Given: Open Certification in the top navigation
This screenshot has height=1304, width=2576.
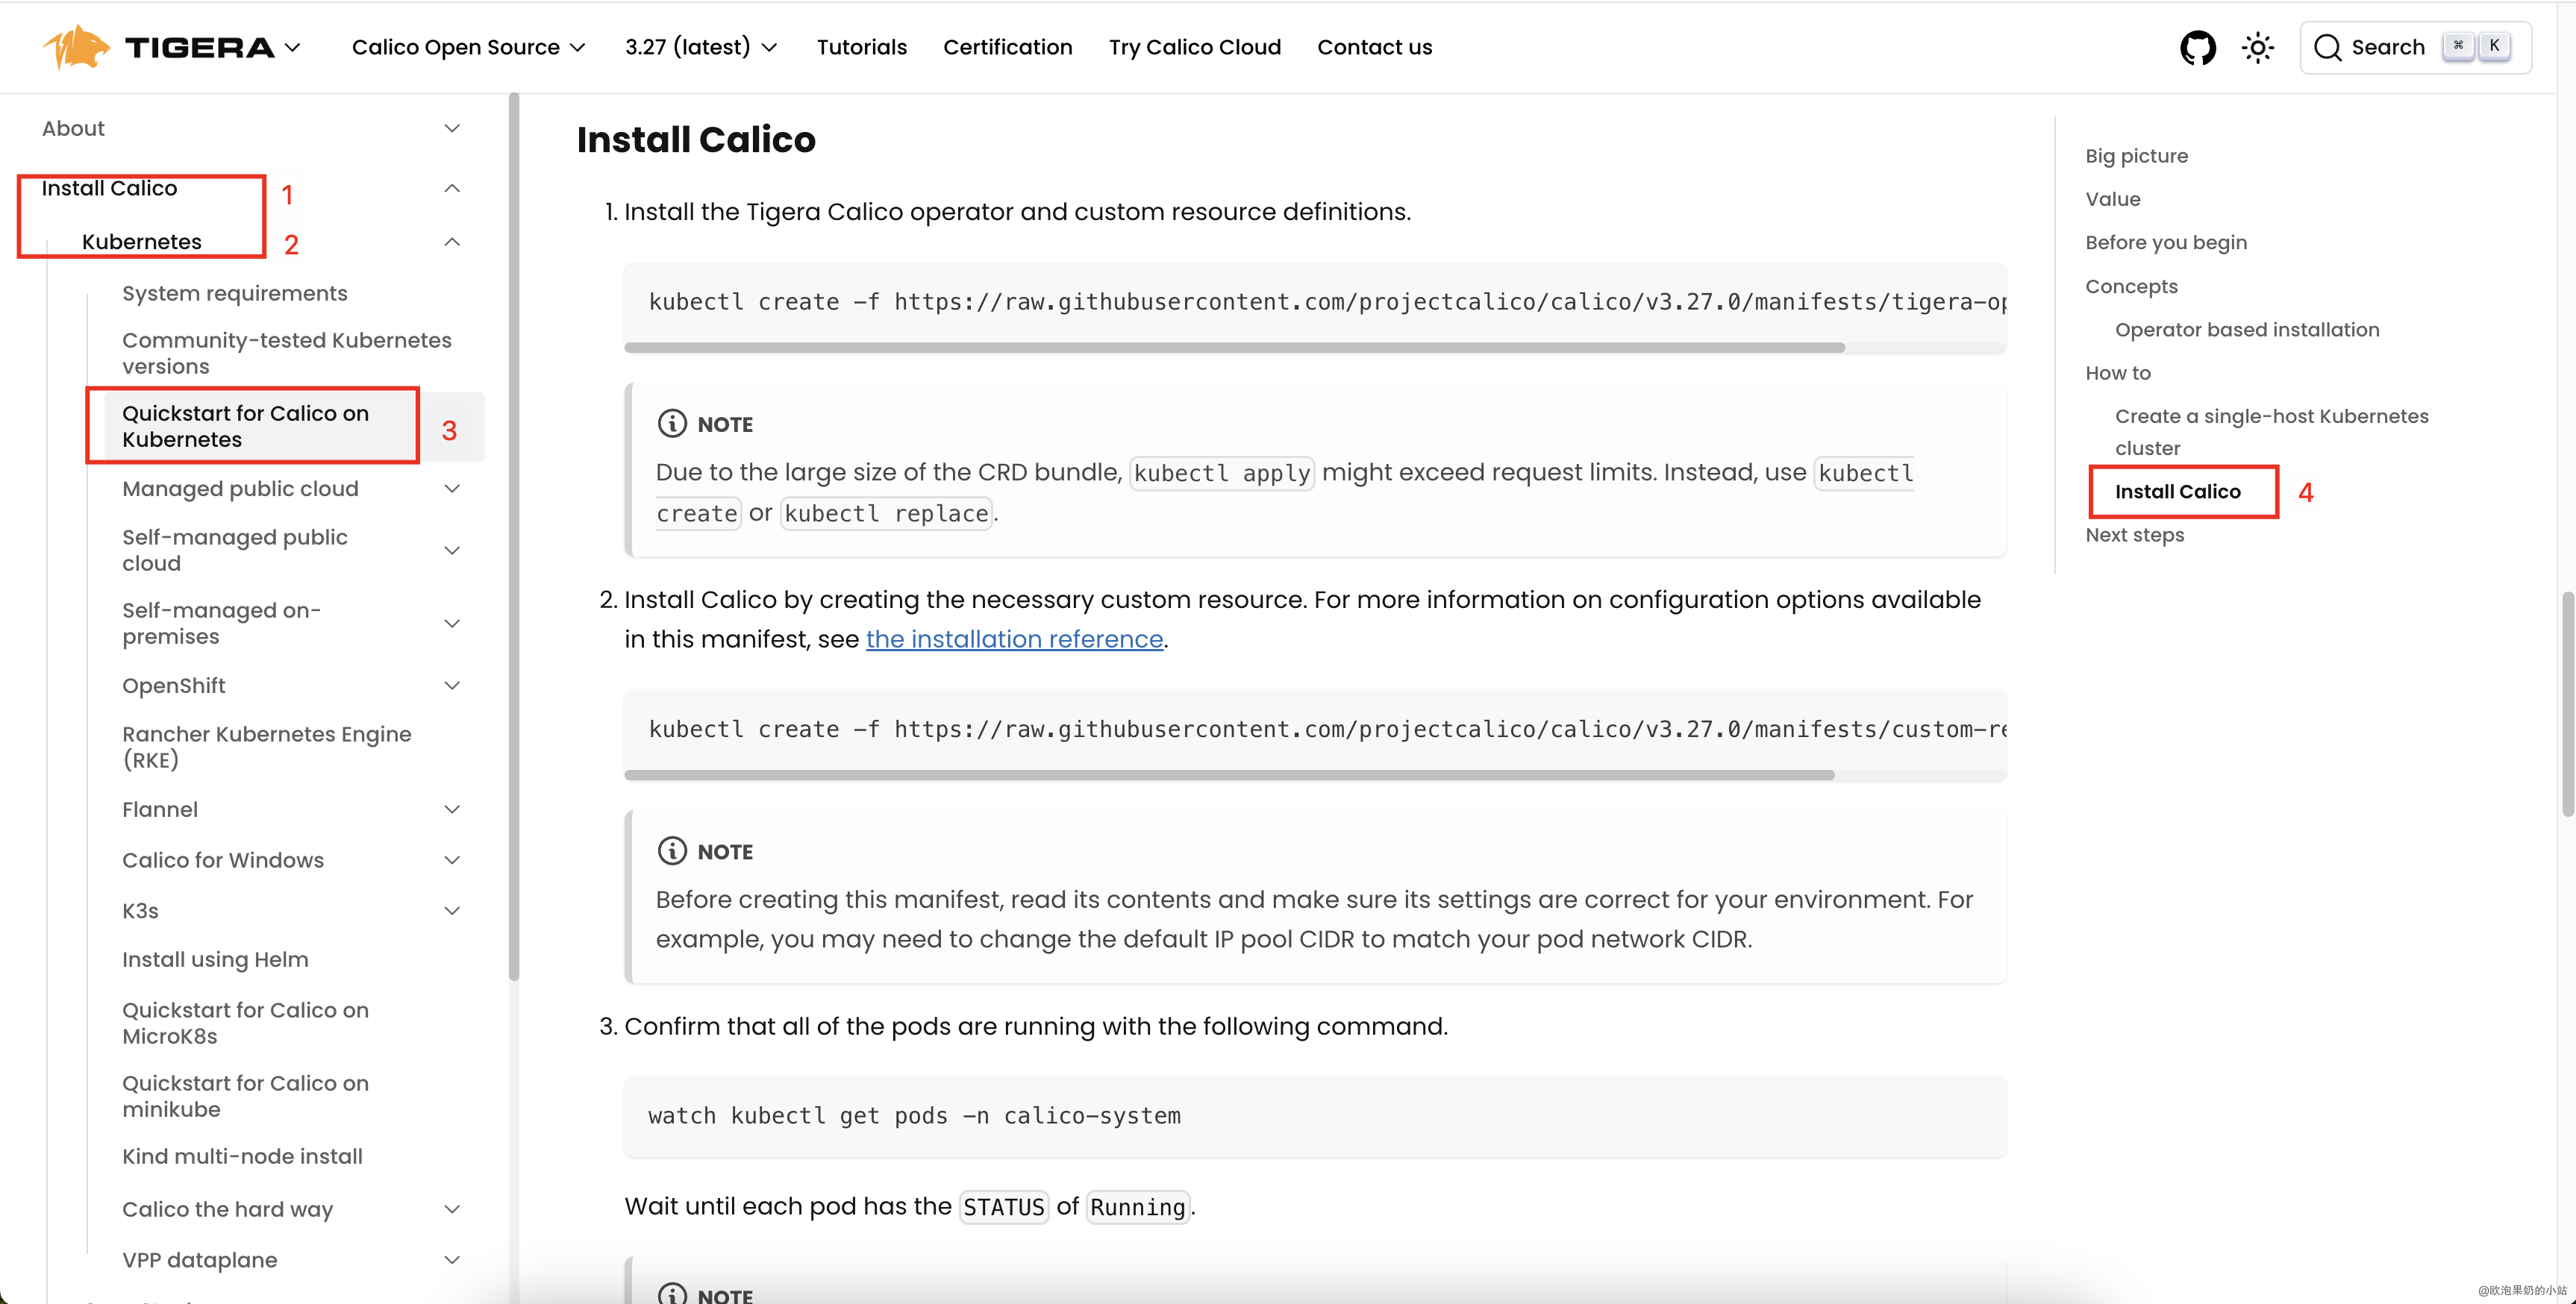Looking at the screenshot, I should coord(1007,47).
